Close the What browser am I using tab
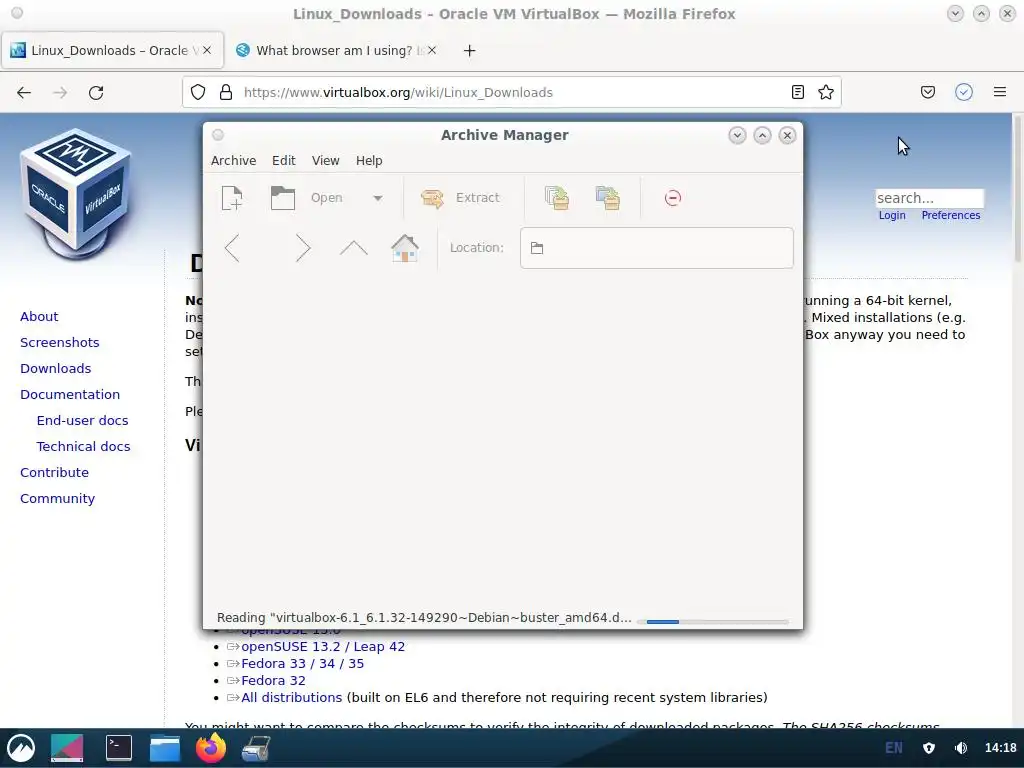The image size is (1024, 768). 432,50
